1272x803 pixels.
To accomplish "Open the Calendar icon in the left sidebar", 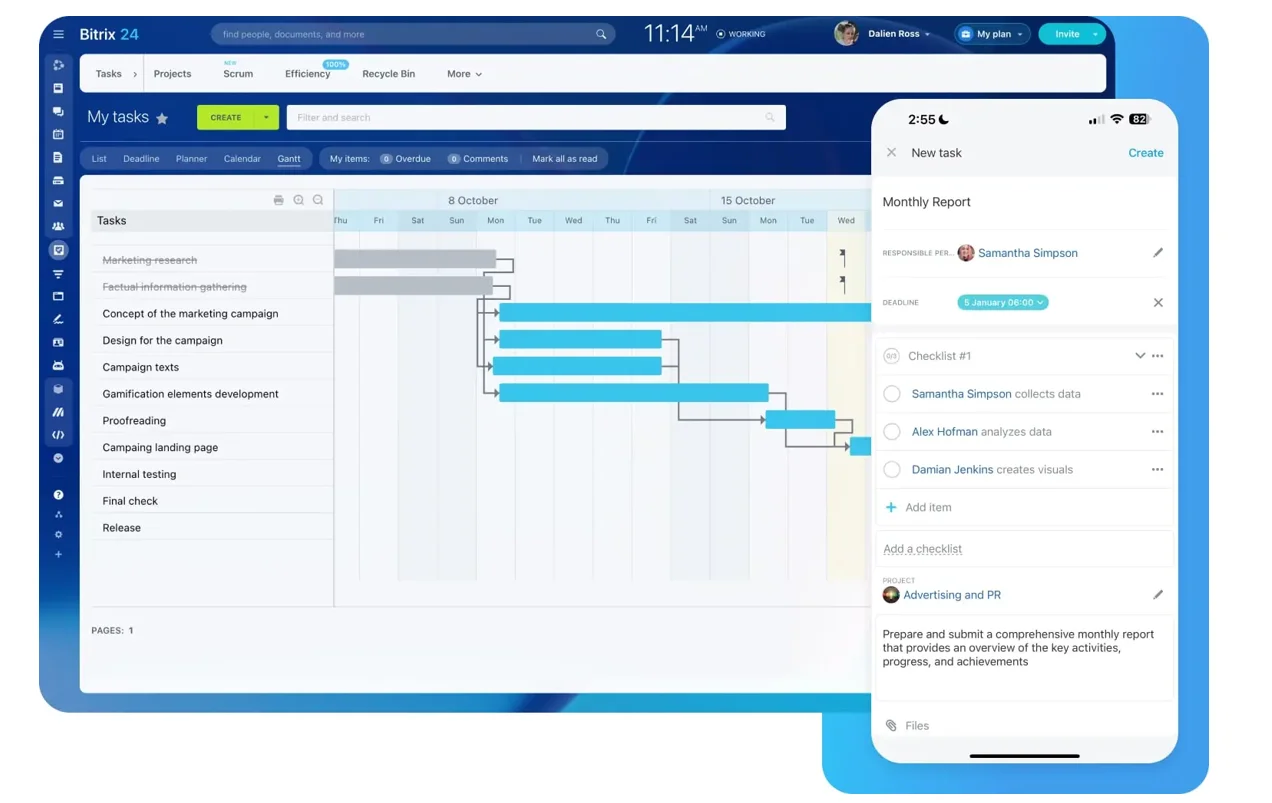I will [58, 134].
